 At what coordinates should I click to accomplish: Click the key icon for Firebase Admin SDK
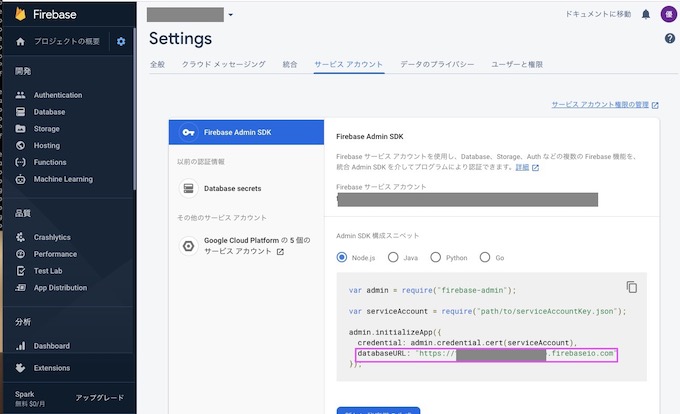[188, 132]
